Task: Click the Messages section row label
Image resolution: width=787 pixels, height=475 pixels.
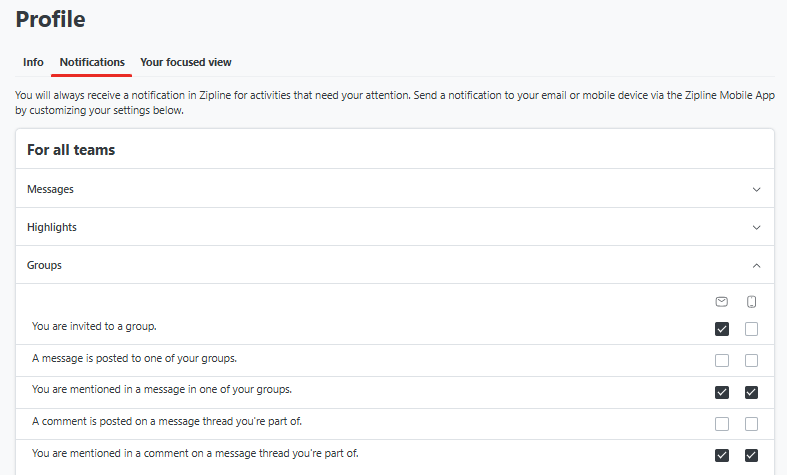Action: tap(50, 189)
